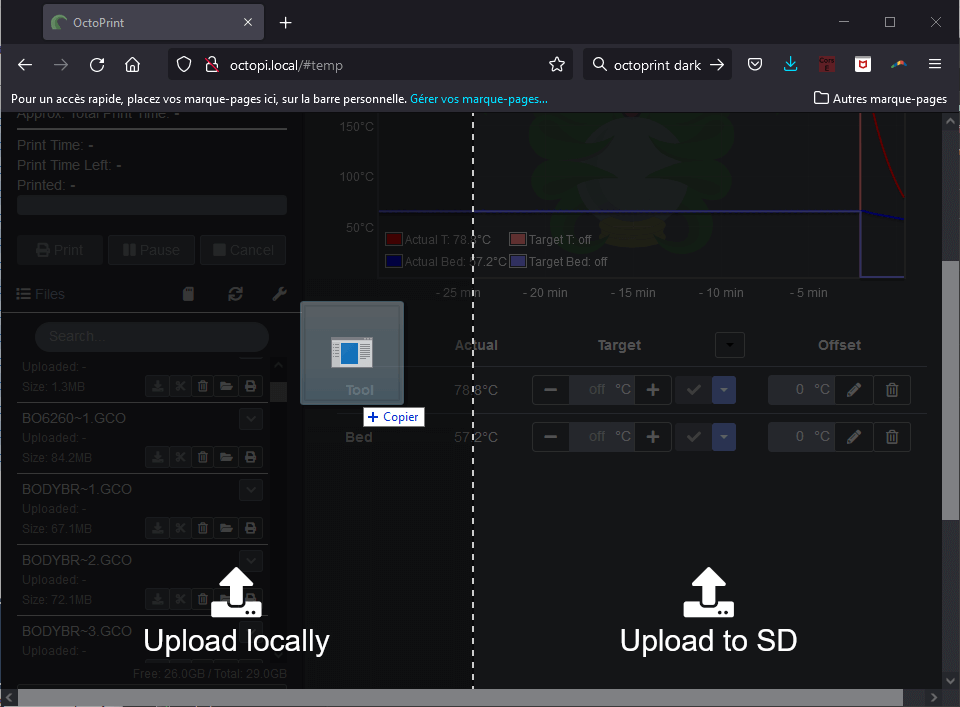Print the BODYBR~1.GCO file
This screenshot has height=707, width=960.
[x=250, y=528]
